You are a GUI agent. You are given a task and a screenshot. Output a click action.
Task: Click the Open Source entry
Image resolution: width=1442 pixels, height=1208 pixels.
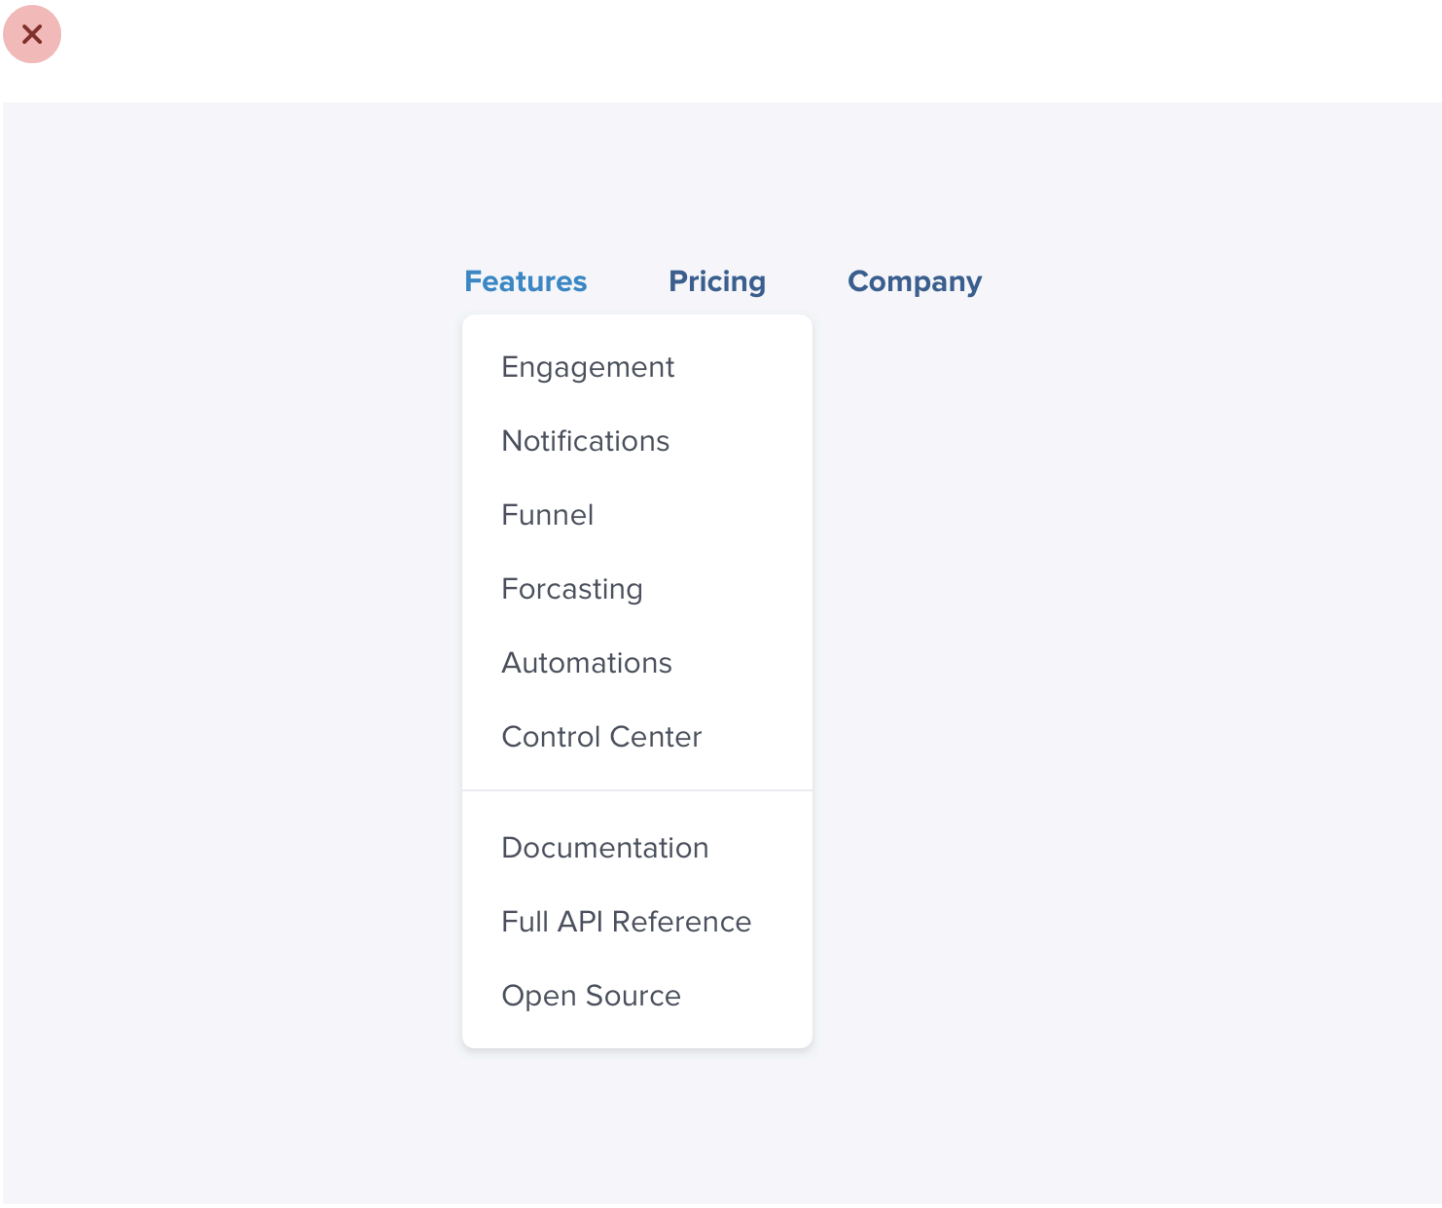coord(591,996)
